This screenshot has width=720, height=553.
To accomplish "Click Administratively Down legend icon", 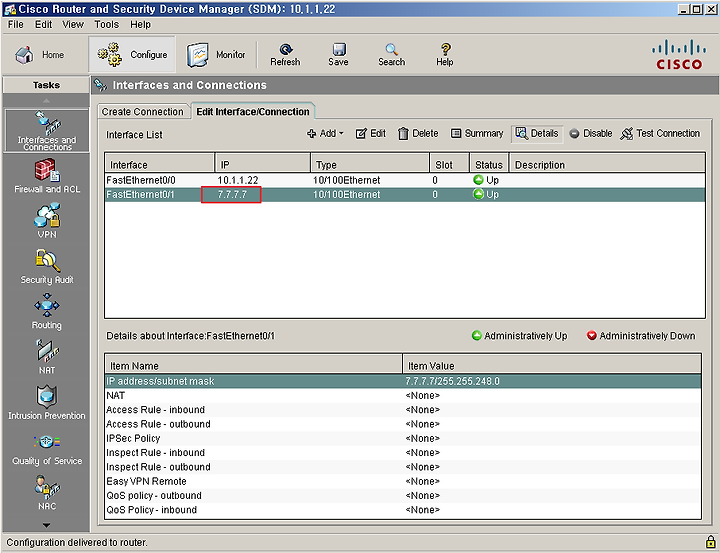I will click(592, 336).
